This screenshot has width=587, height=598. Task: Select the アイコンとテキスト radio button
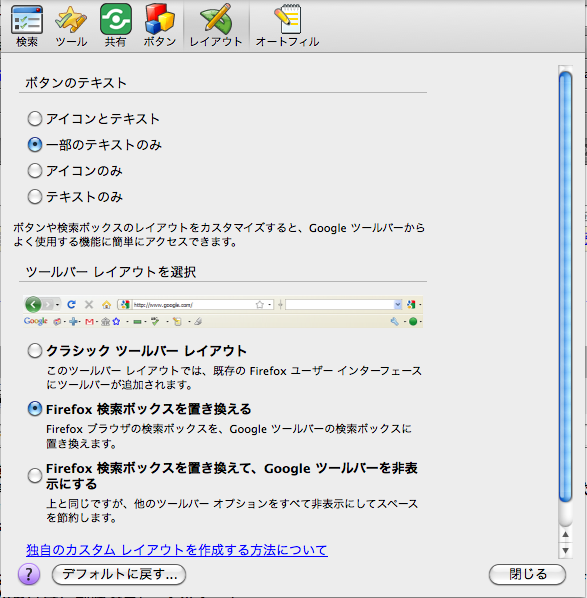[x=35, y=119]
